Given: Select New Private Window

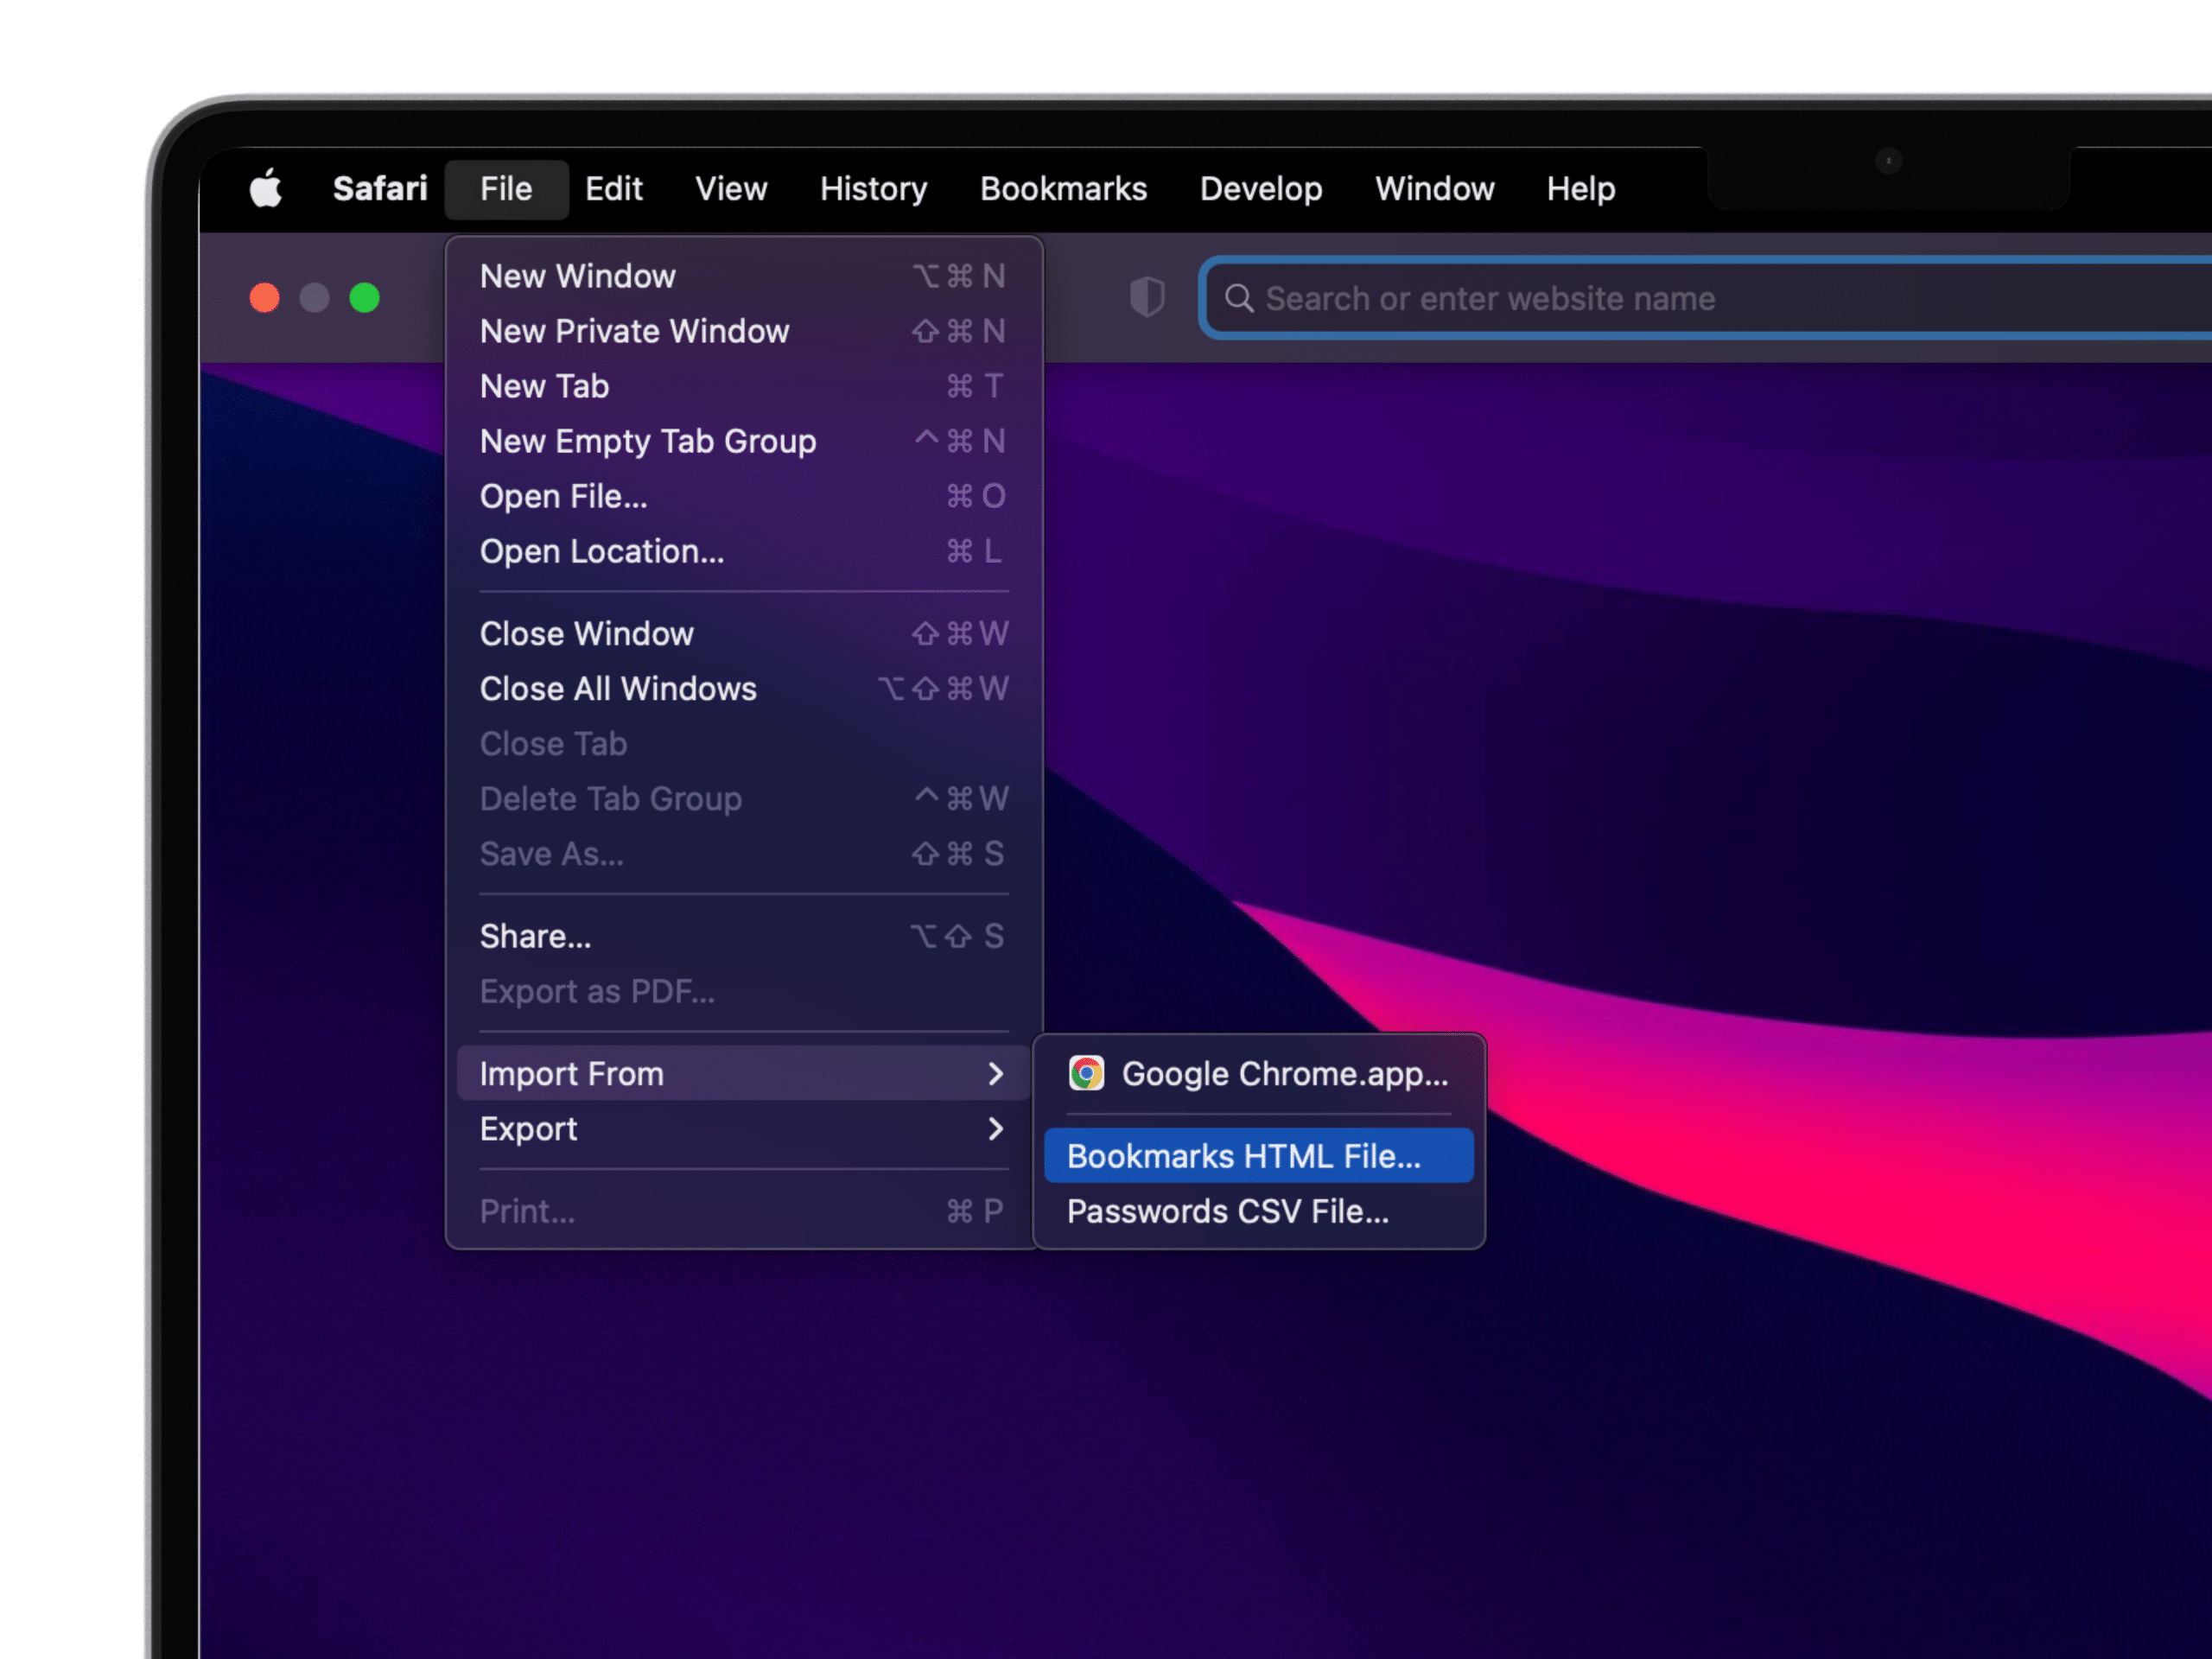Looking at the screenshot, I should pos(635,331).
